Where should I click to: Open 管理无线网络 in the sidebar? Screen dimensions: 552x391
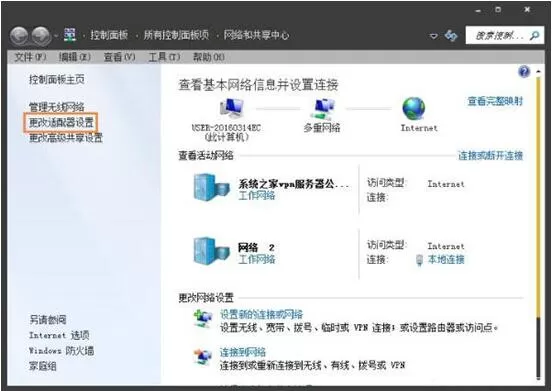tap(57, 106)
